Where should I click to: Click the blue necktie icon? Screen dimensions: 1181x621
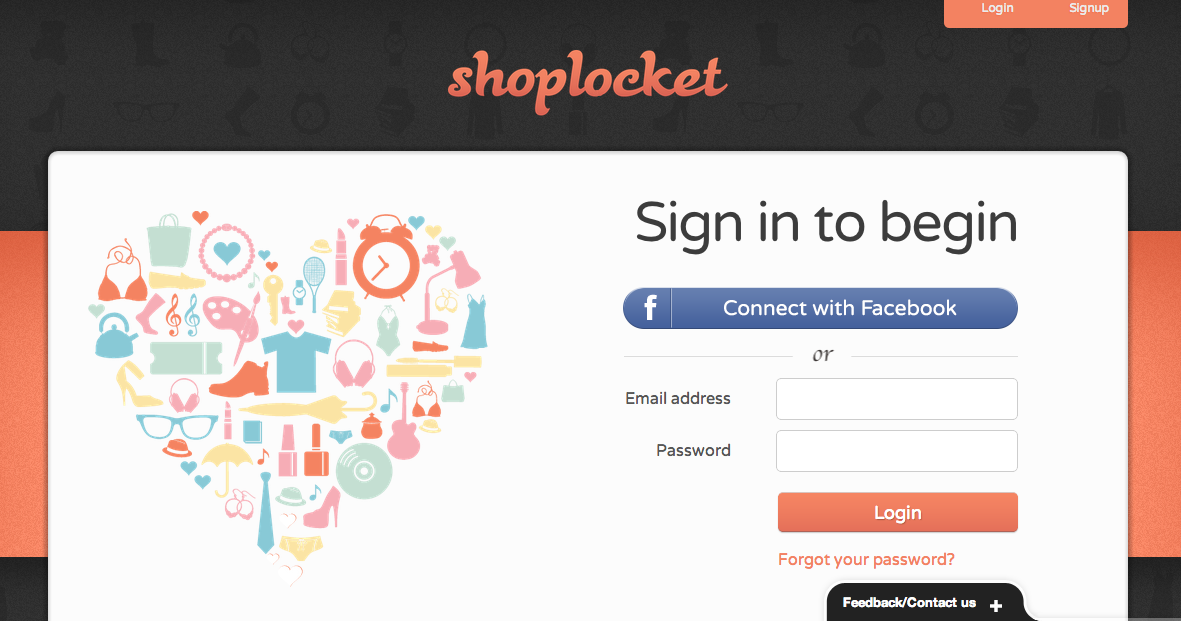pyautogui.click(x=265, y=514)
